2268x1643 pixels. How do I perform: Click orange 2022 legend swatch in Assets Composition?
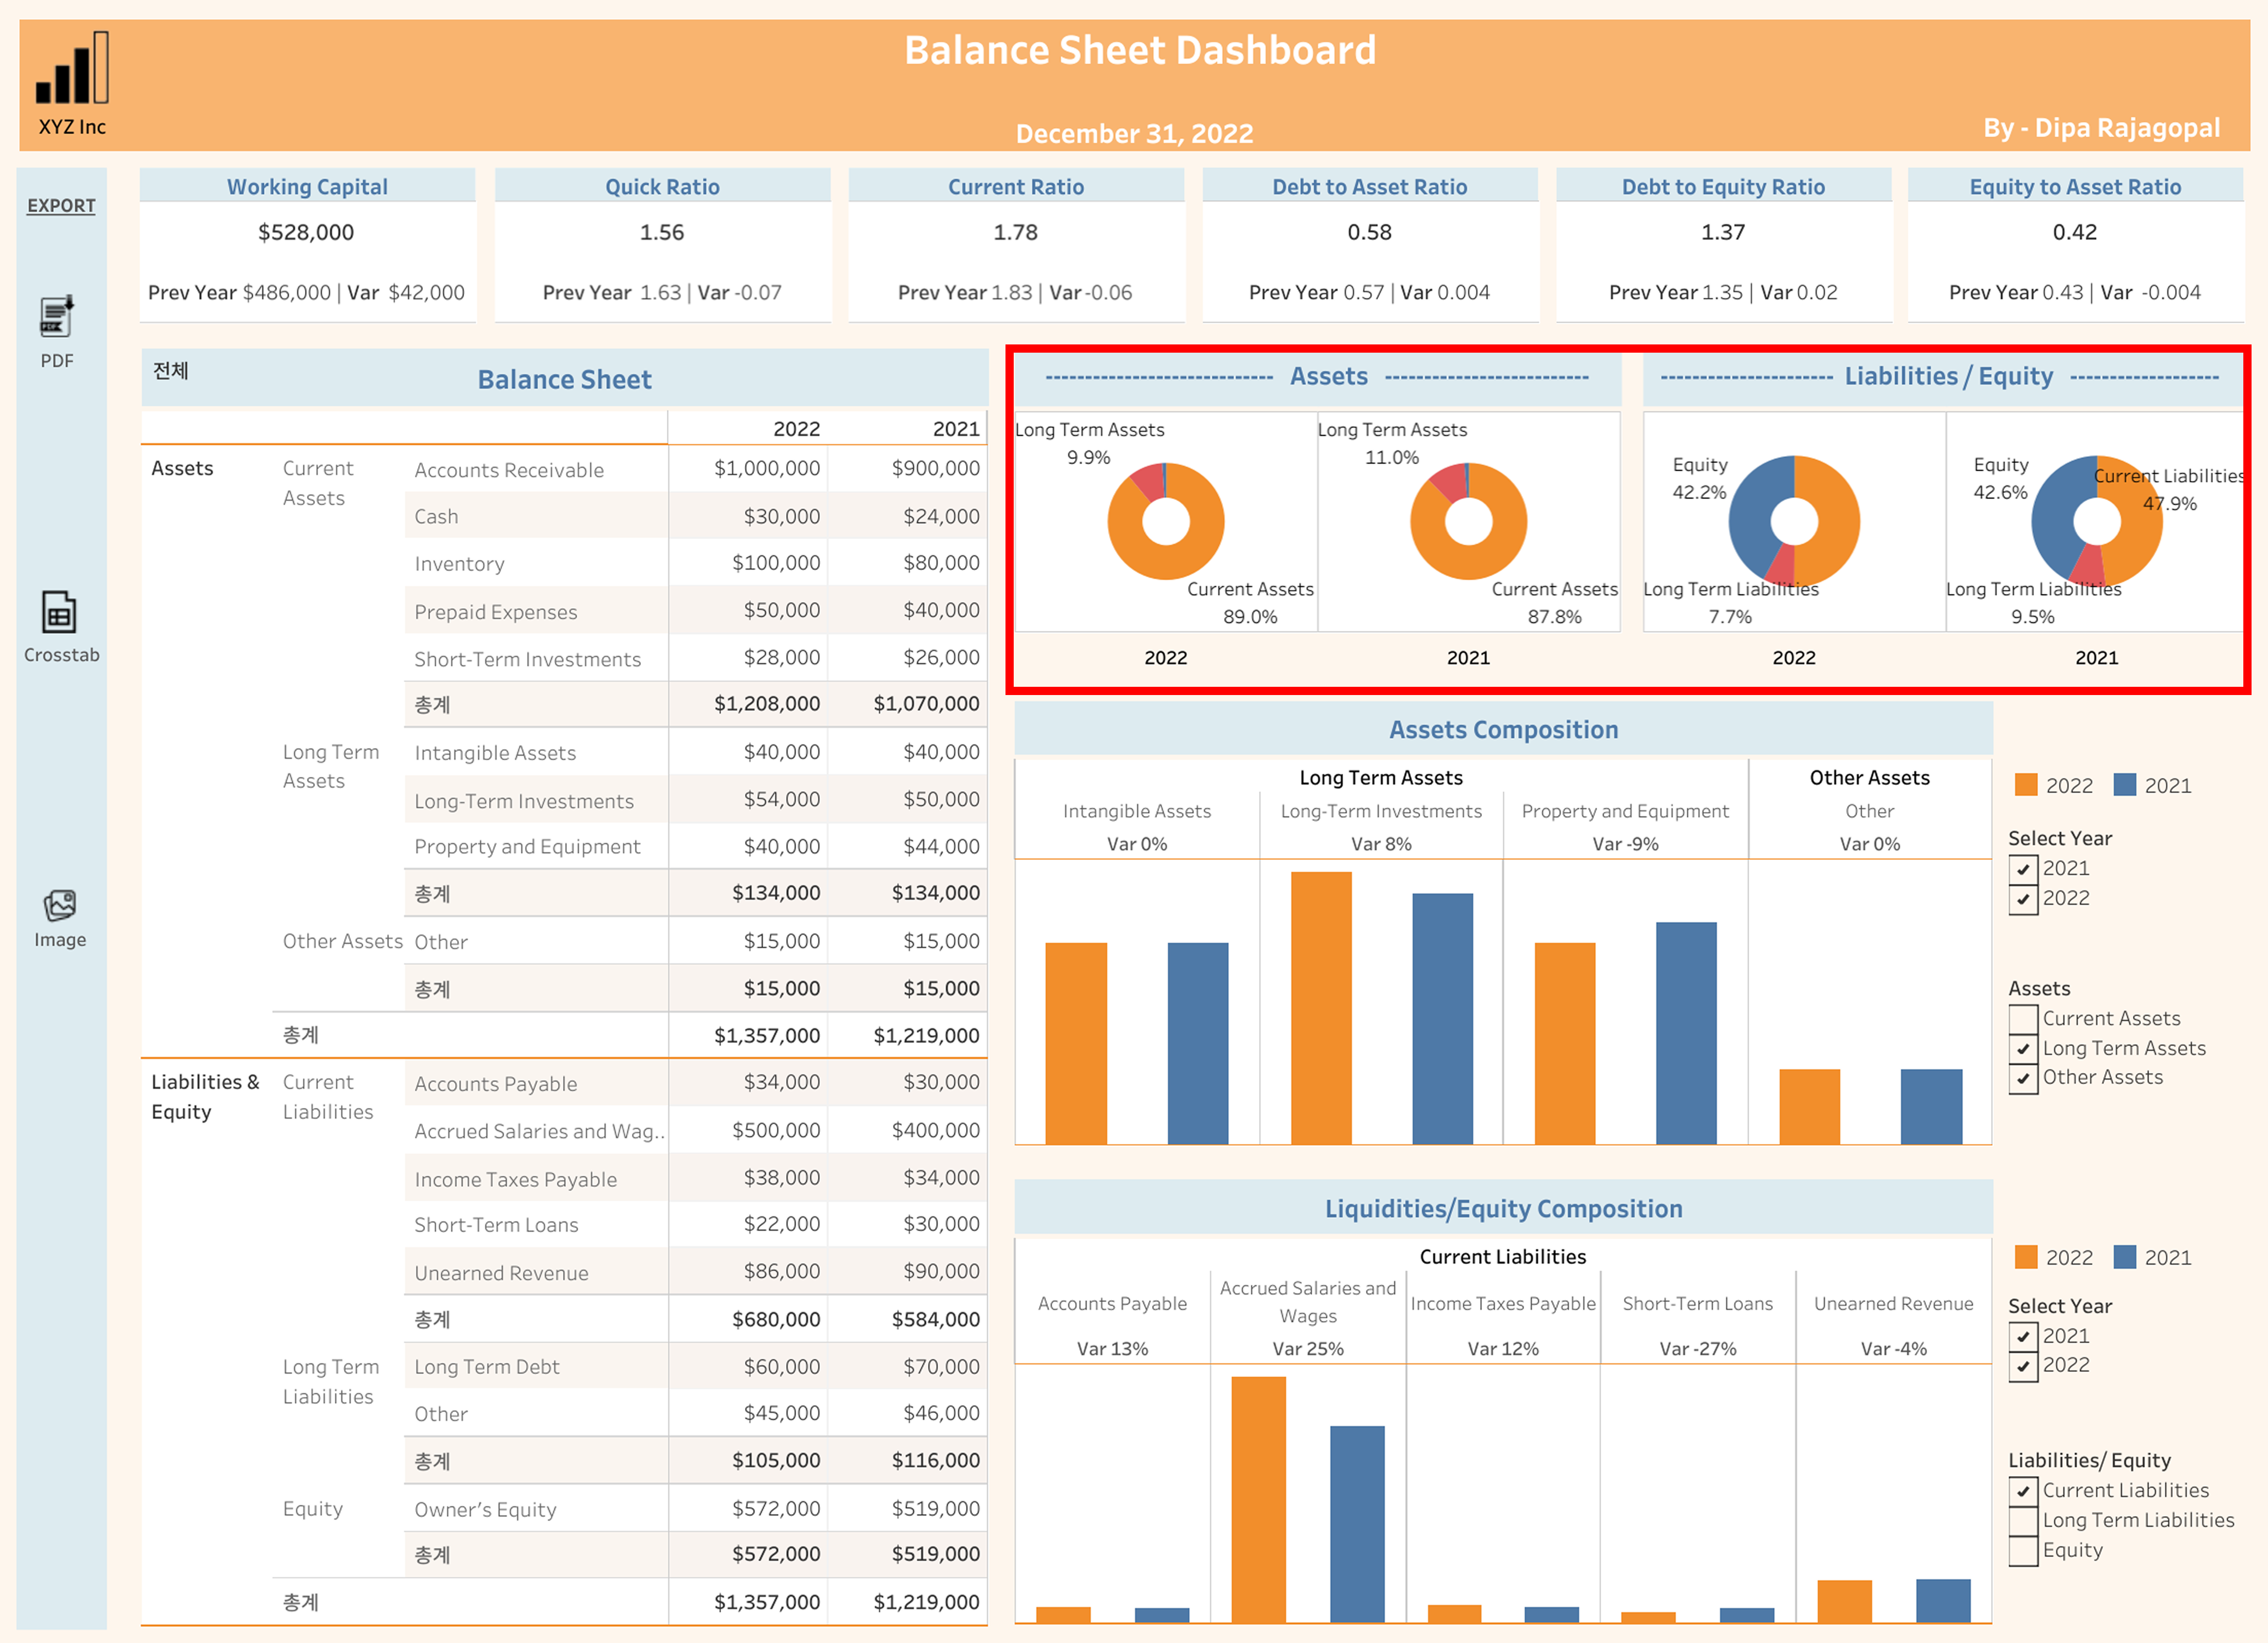click(x=2026, y=785)
